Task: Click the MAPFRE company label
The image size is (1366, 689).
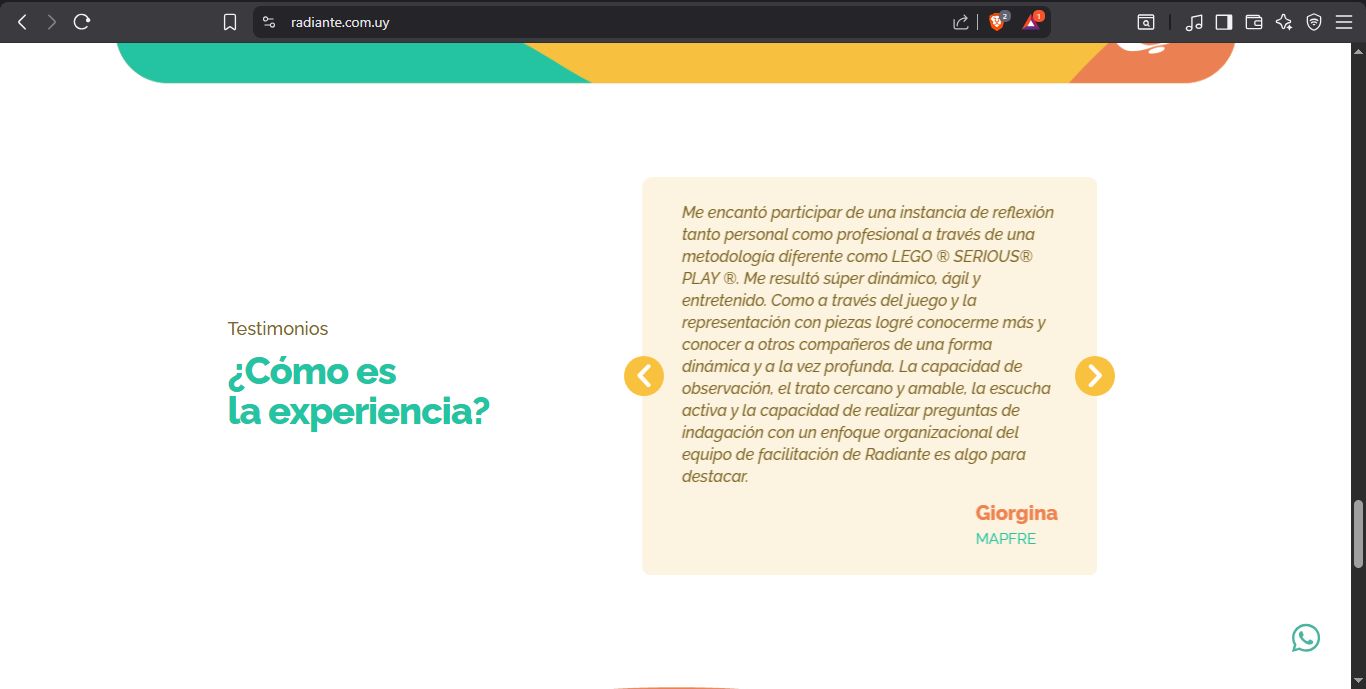Action: [x=1005, y=539]
